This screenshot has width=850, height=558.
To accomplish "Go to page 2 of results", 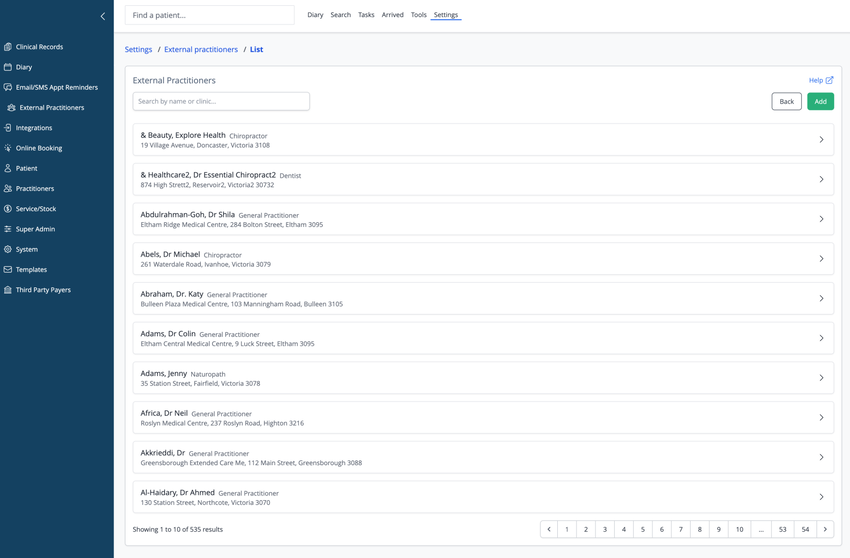I will coord(585,529).
